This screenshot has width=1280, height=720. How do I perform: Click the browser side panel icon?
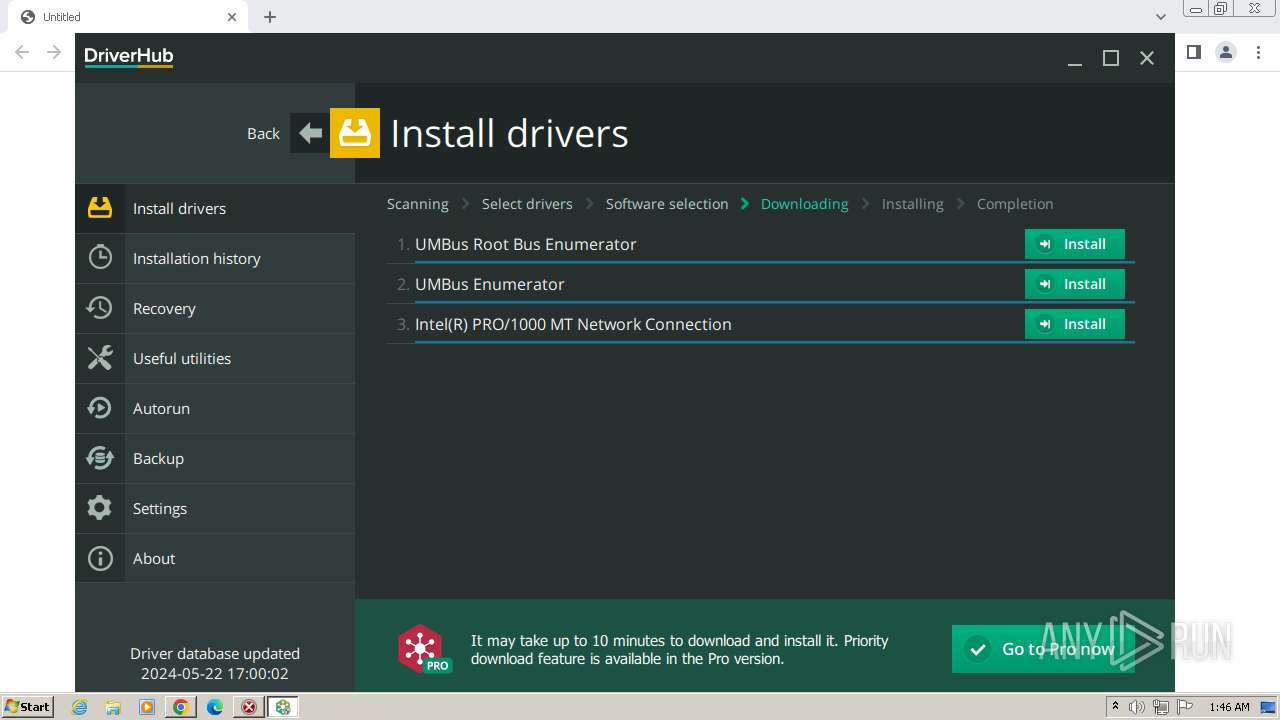click(x=1193, y=52)
